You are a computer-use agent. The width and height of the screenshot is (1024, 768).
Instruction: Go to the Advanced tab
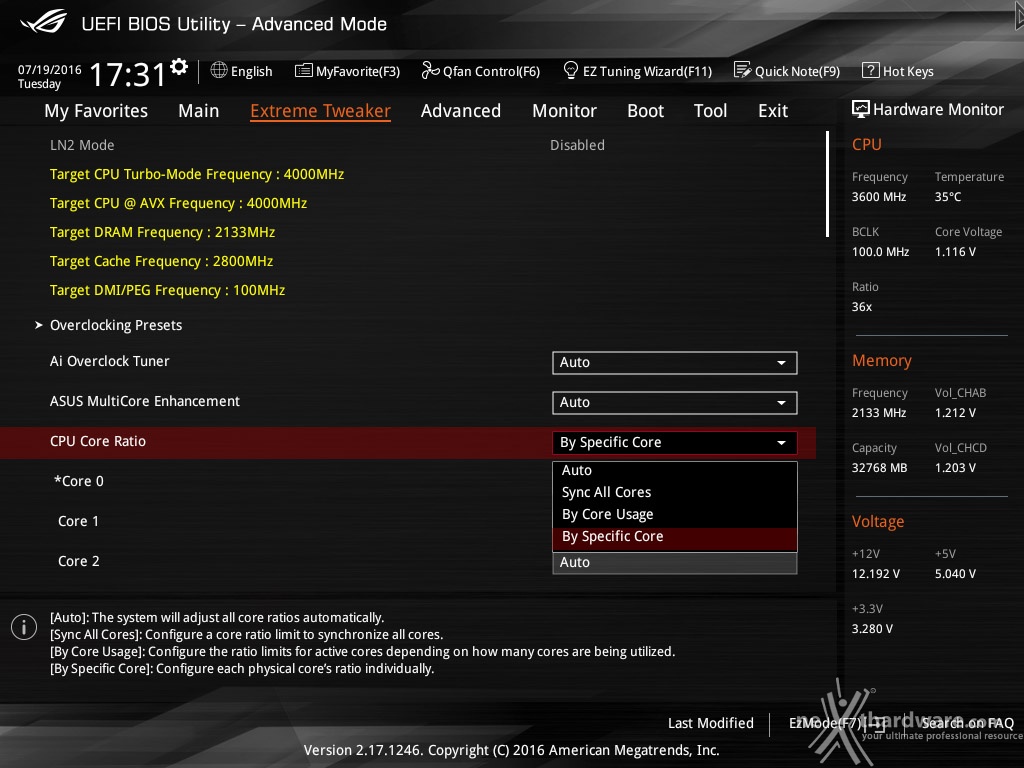[x=461, y=111]
